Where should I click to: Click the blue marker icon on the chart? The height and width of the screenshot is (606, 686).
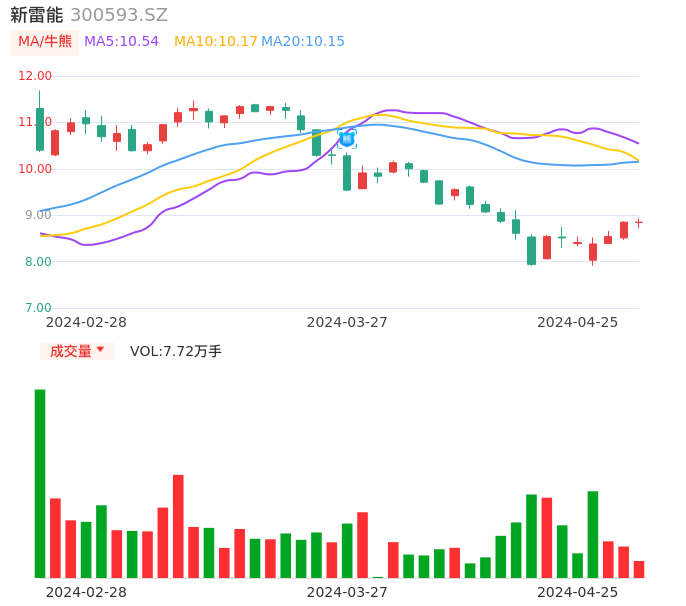click(347, 139)
